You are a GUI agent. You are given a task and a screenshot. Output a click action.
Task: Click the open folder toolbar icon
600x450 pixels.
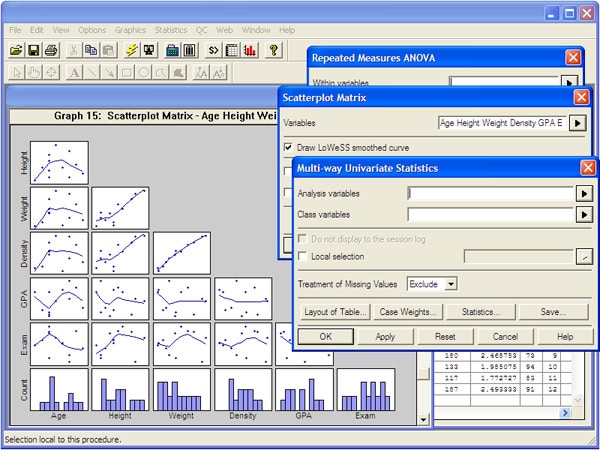[x=16, y=50]
